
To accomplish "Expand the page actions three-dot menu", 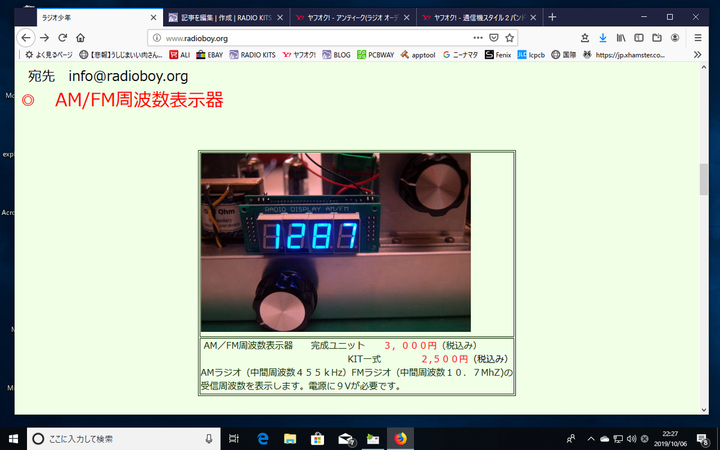I will (x=478, y=37).
